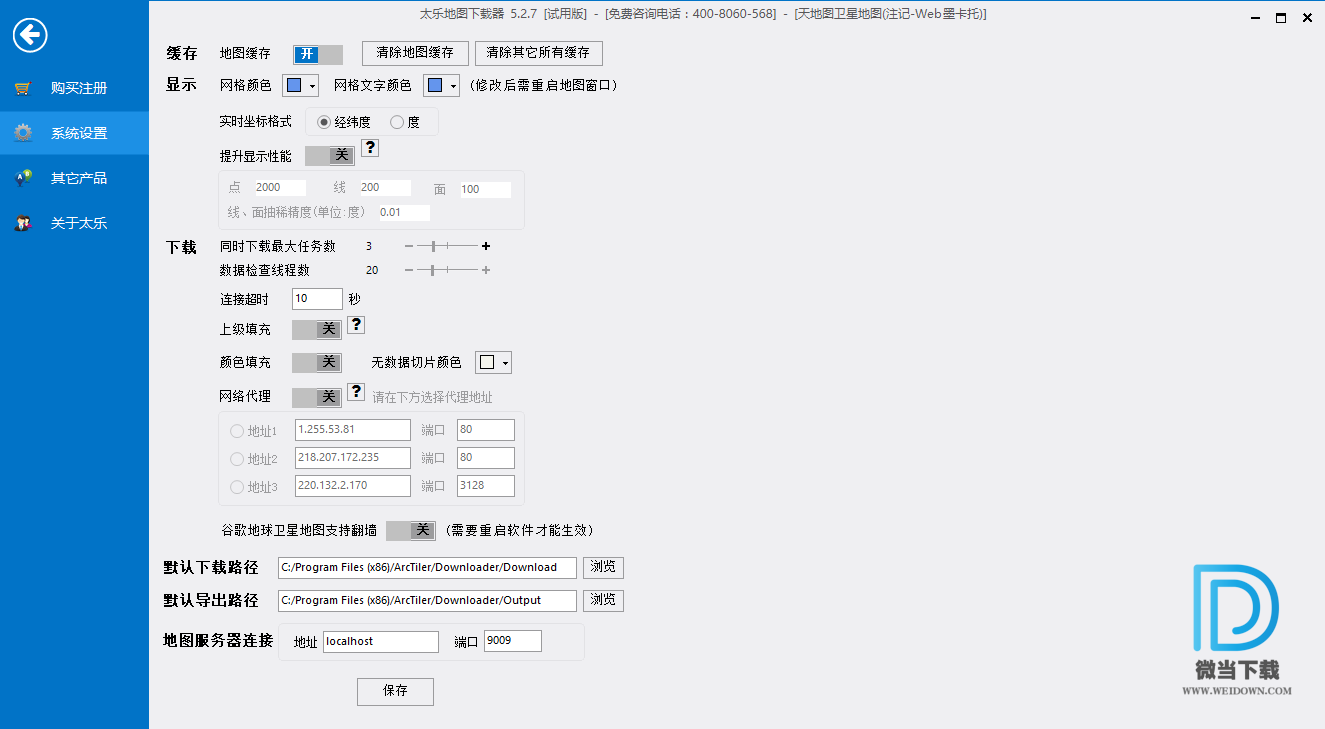Click 同时下载最大任务数 slider track
1325x729 pixels.
[x=447, y=246]
